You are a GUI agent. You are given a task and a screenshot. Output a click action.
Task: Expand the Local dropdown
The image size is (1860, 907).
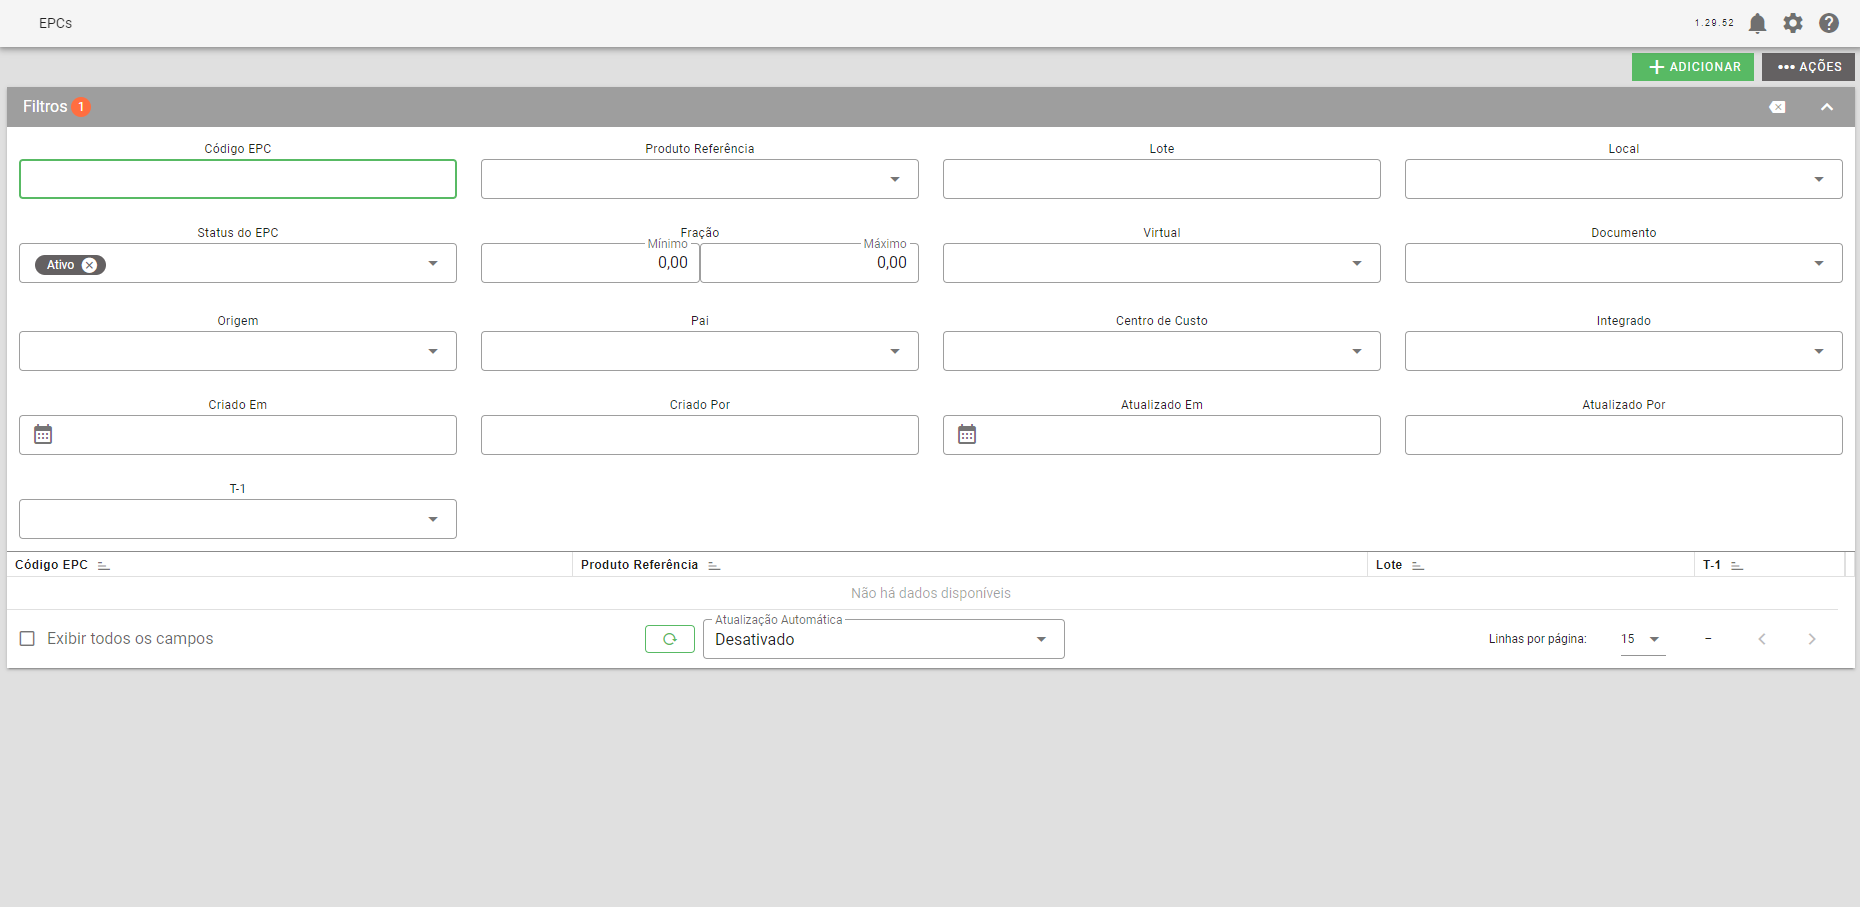click(x=1819, y=179)
